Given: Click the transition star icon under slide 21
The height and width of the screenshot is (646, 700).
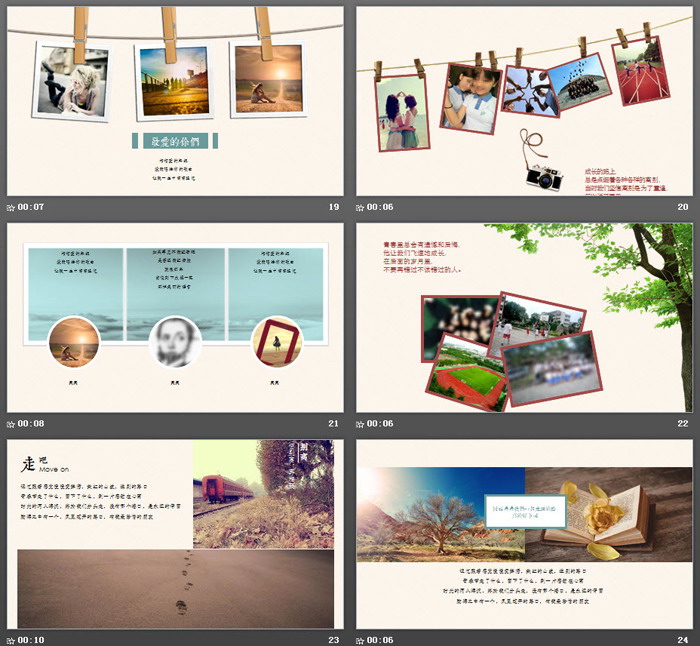Looking at the screenshot, I should pyautogui.click(x=11, y=424).
